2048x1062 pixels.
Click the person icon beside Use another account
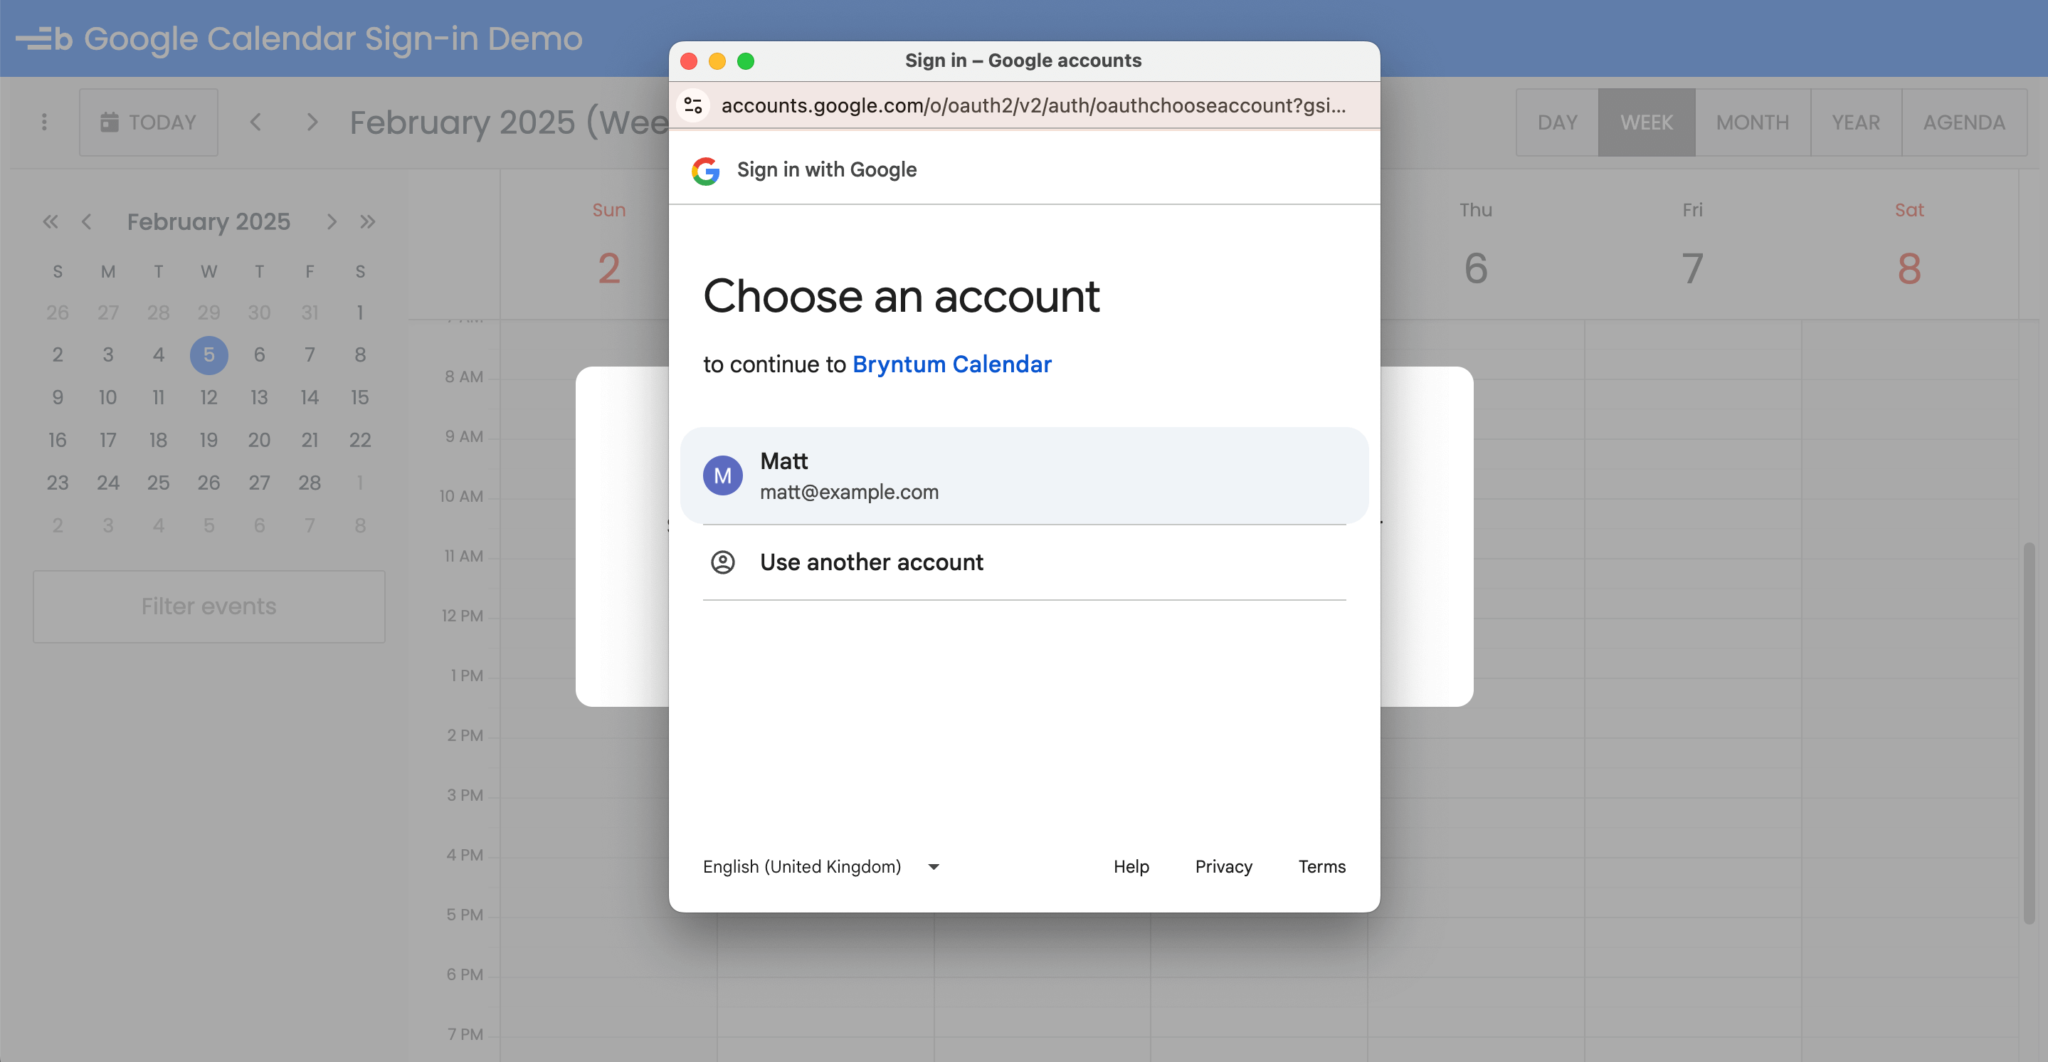tap(722, 562)
